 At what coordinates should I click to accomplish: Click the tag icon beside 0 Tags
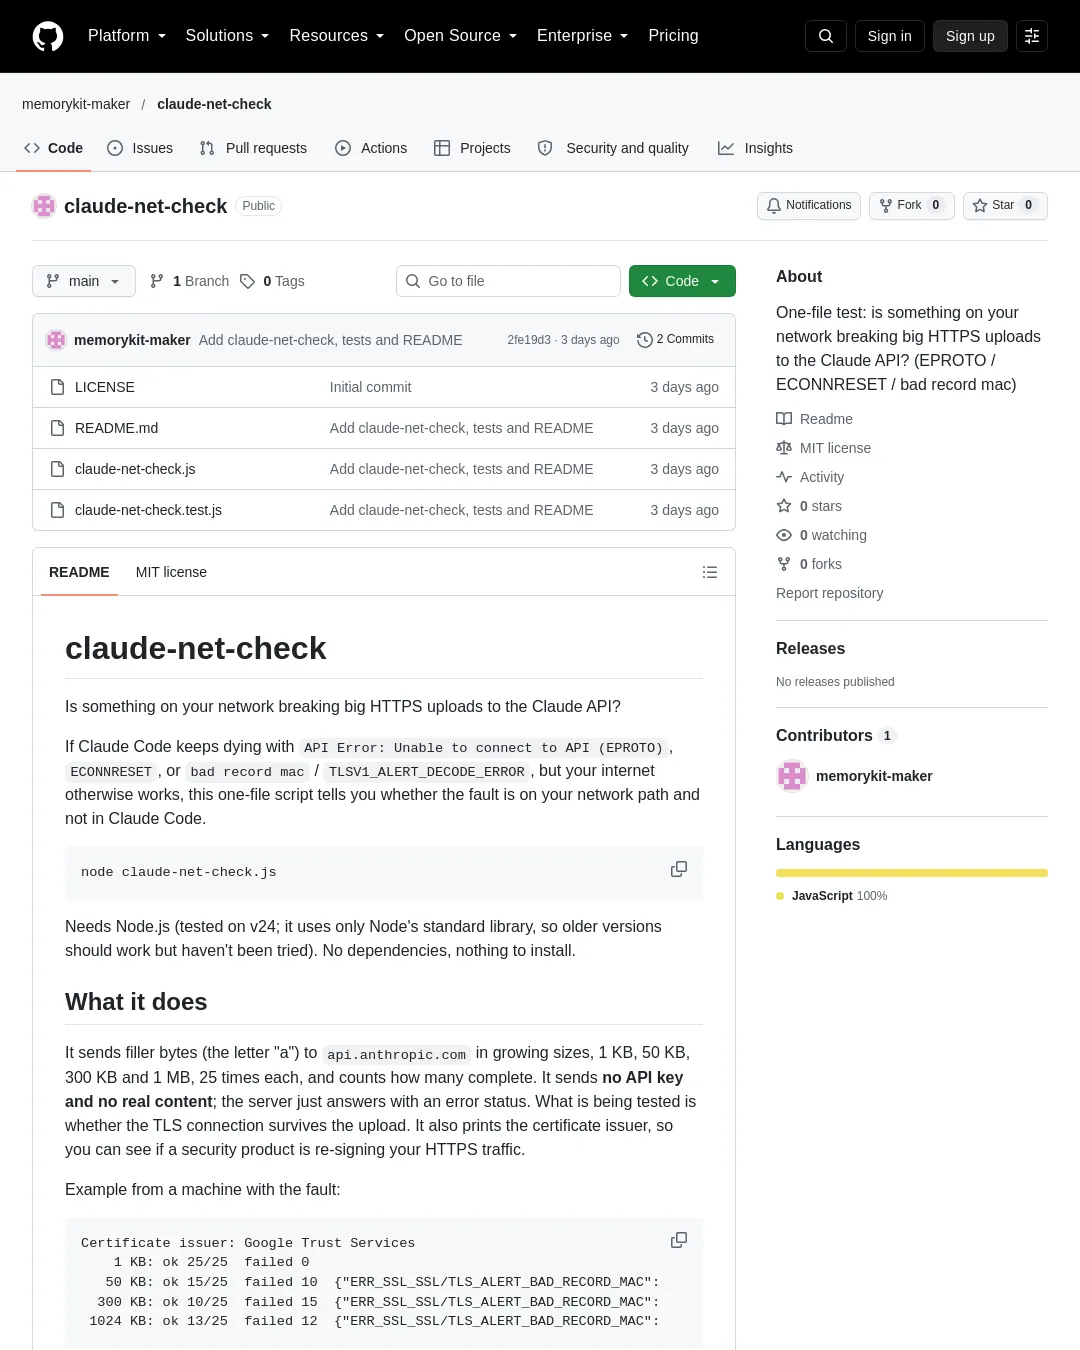pyautogui.click(x=247, y=281)
